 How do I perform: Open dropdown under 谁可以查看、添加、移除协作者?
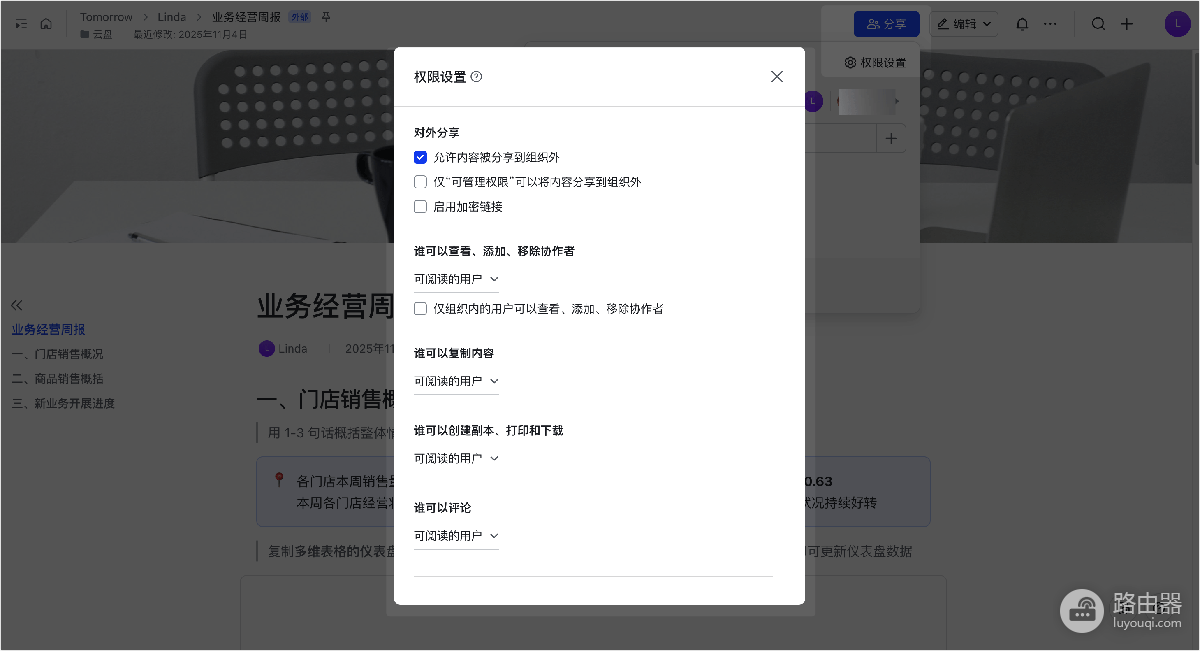pos(456,279)
